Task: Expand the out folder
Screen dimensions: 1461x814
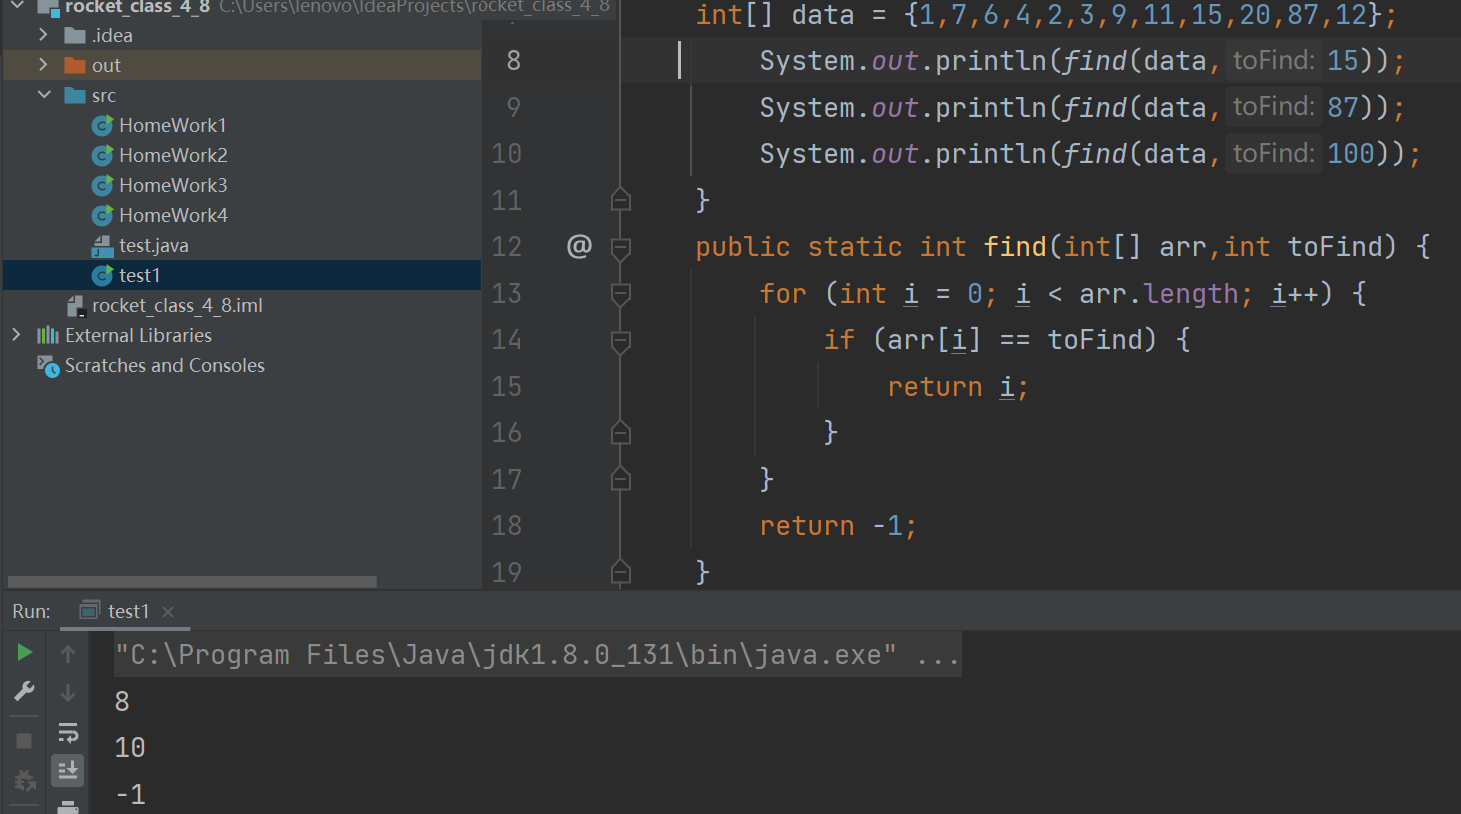Action: coord(43,65)
